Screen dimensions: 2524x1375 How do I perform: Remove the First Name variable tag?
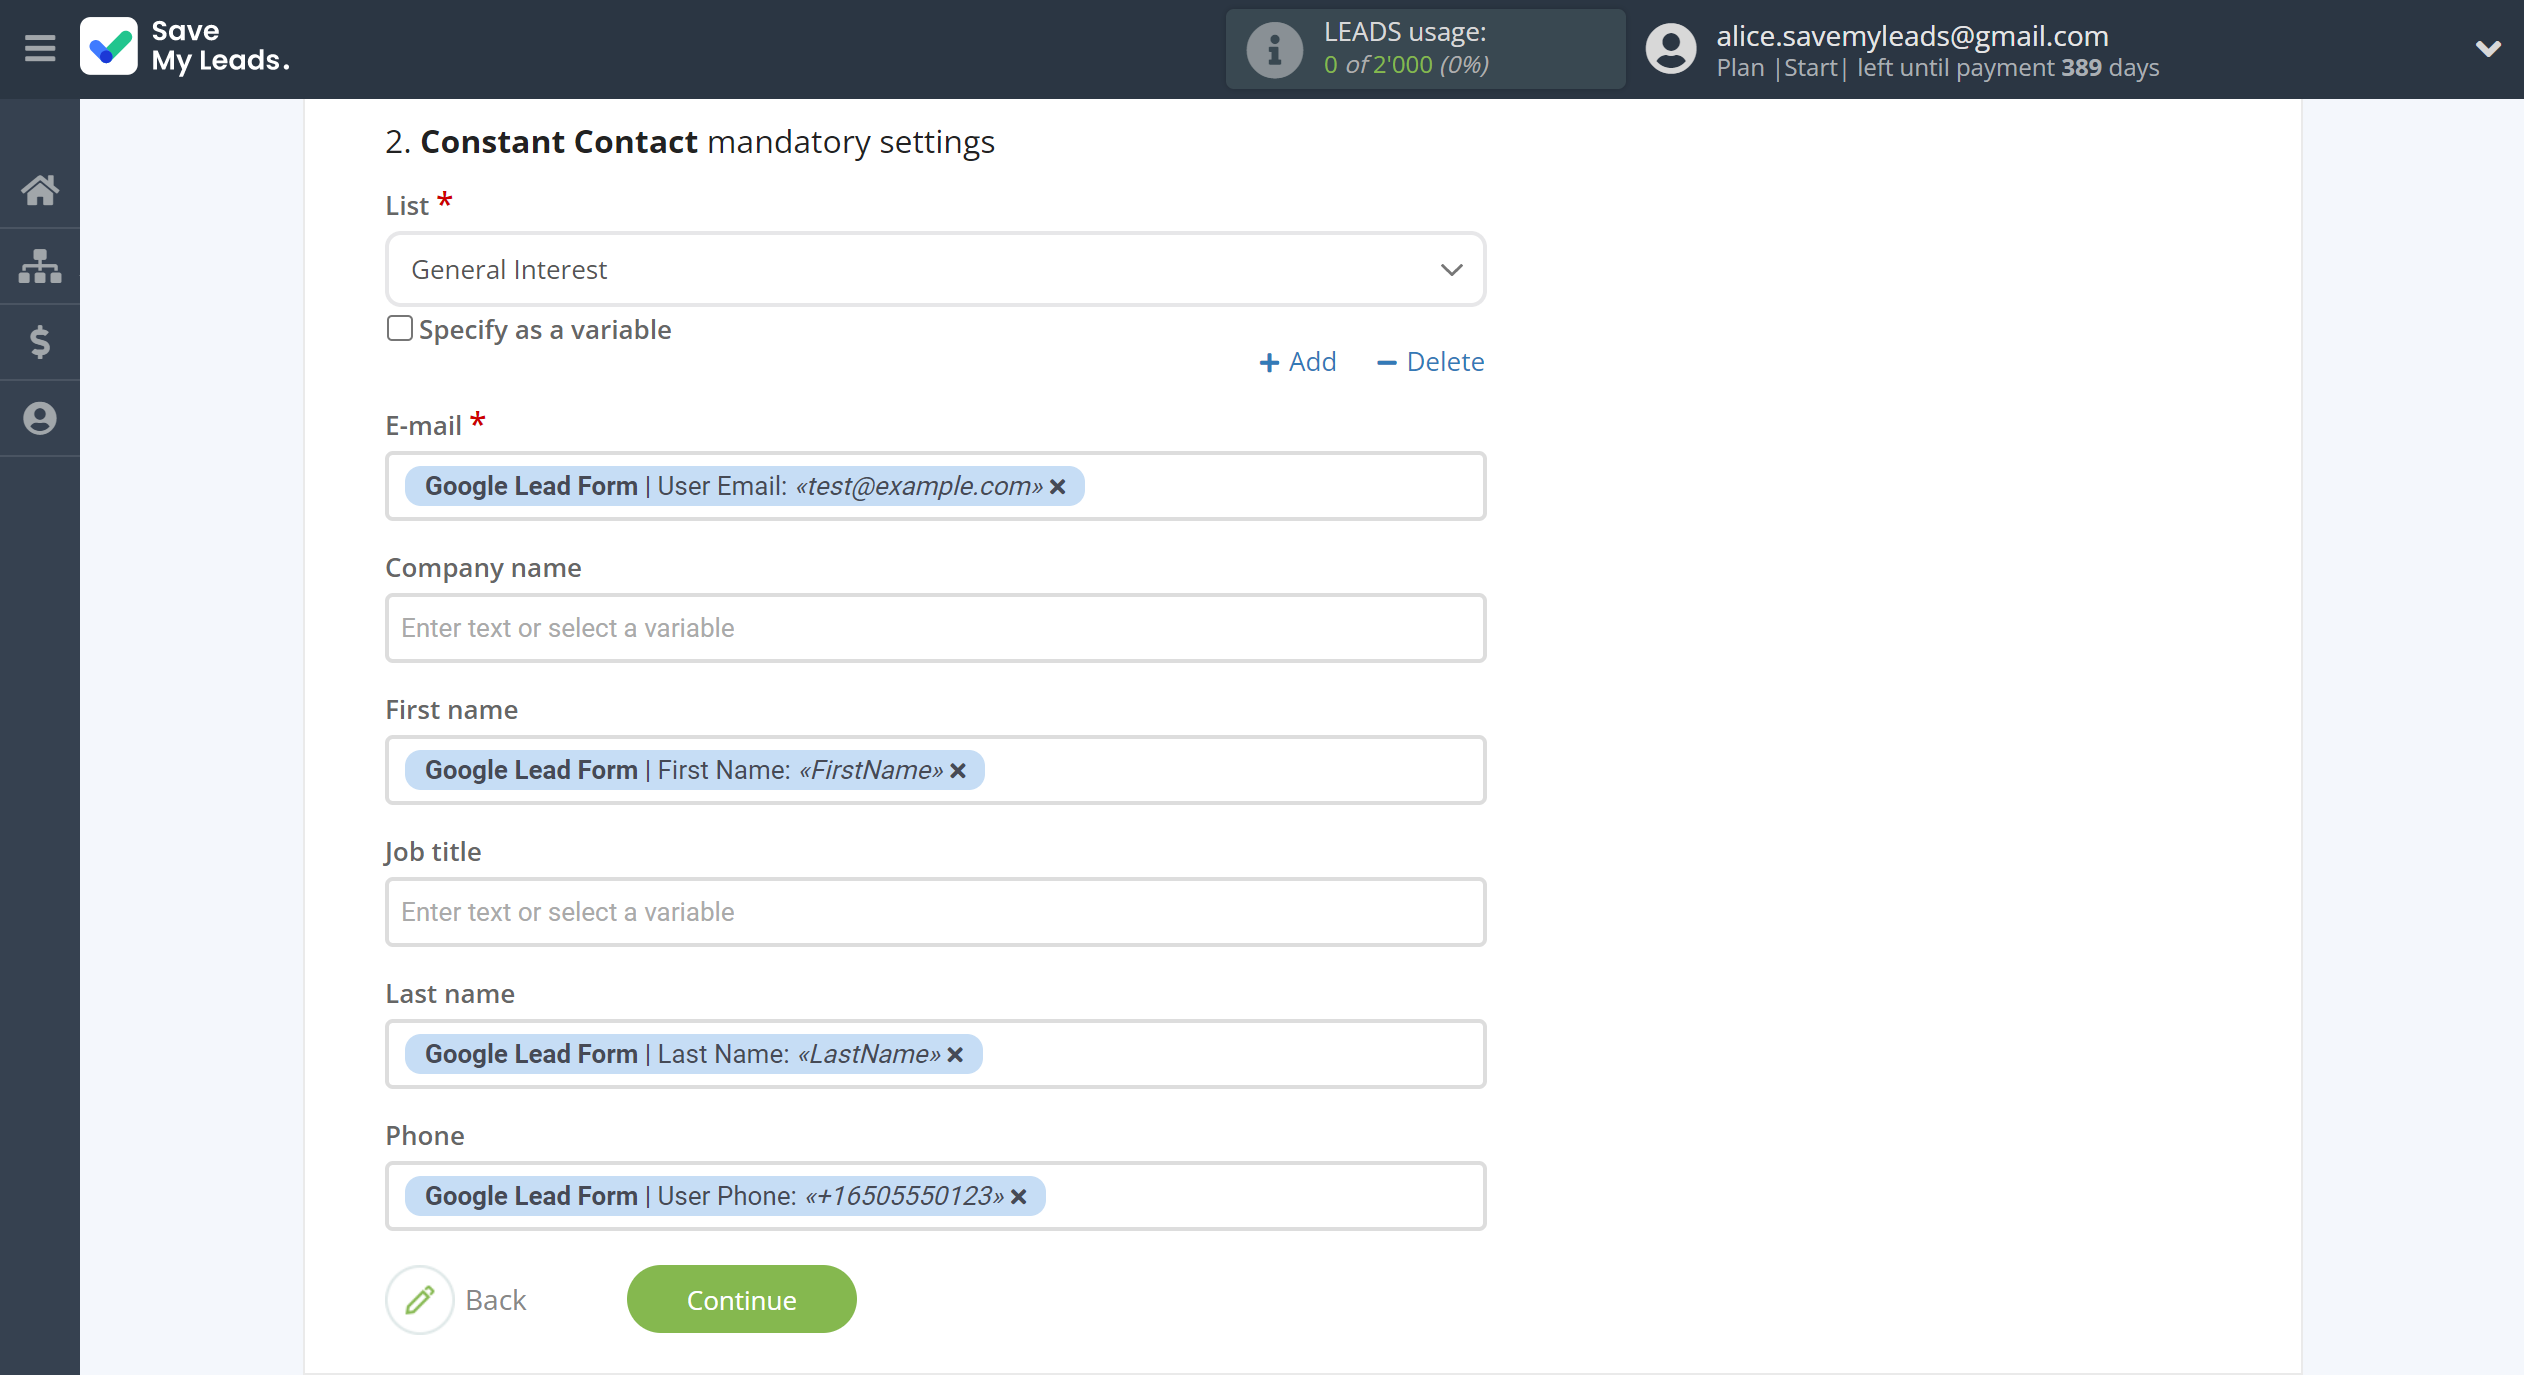(958, 770)
